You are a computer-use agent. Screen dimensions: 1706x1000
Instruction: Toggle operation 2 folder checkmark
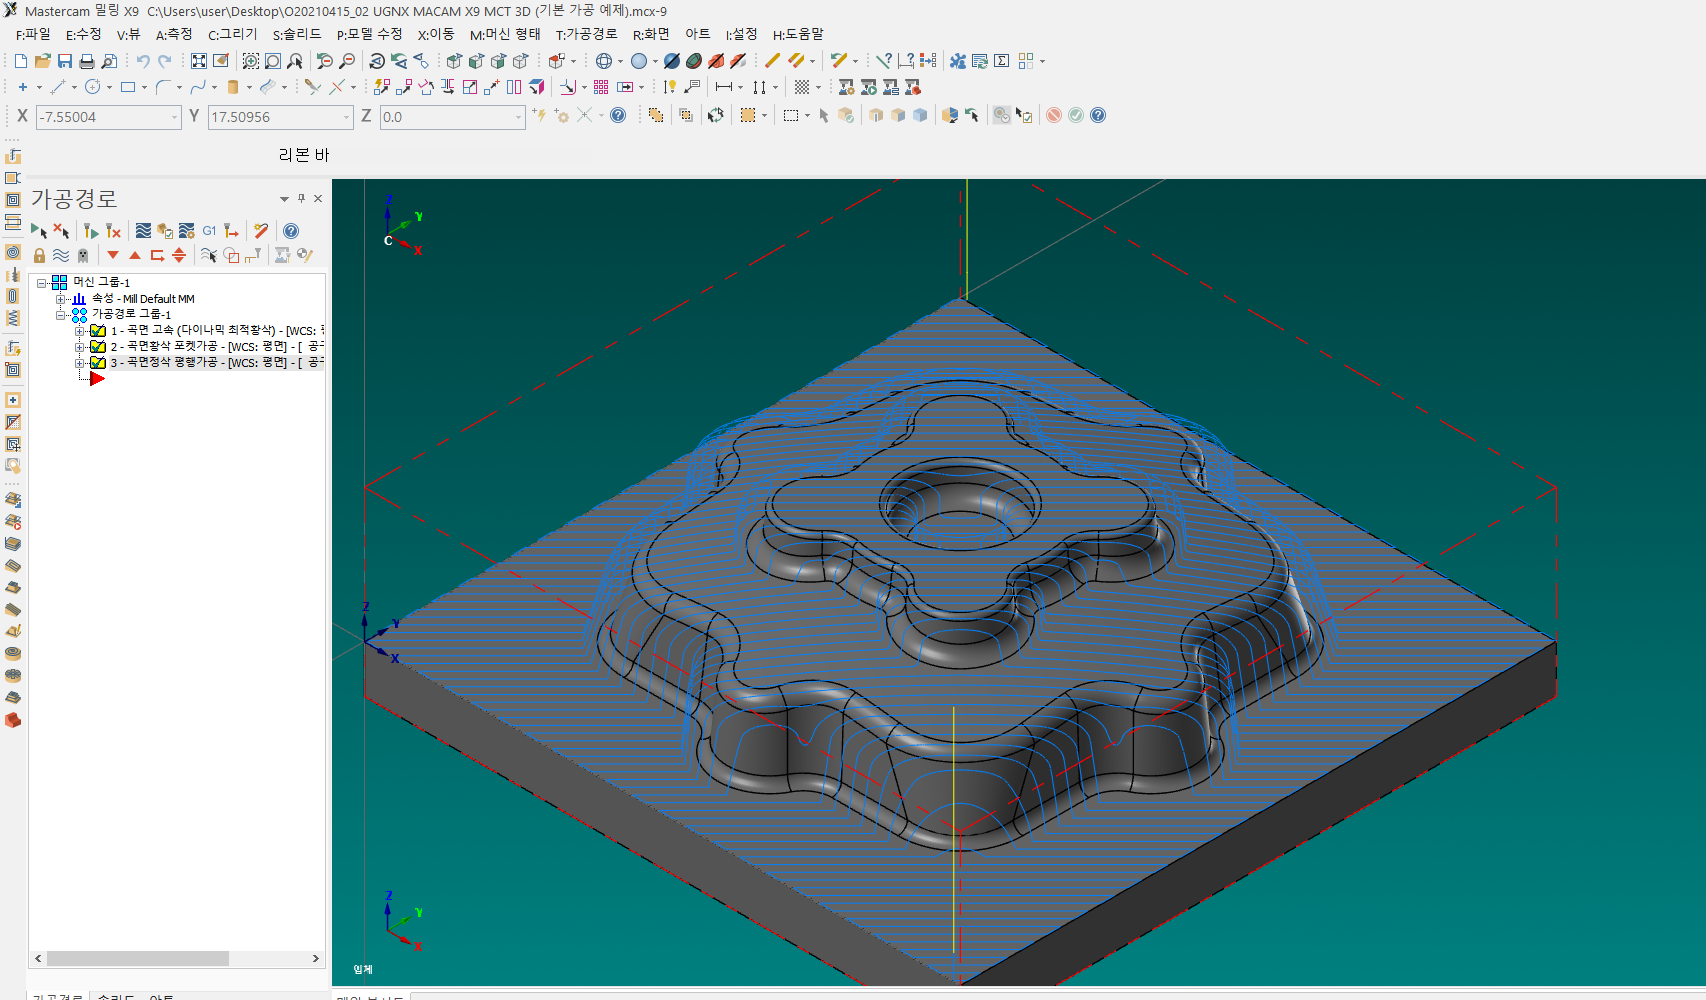click(98, 347)
